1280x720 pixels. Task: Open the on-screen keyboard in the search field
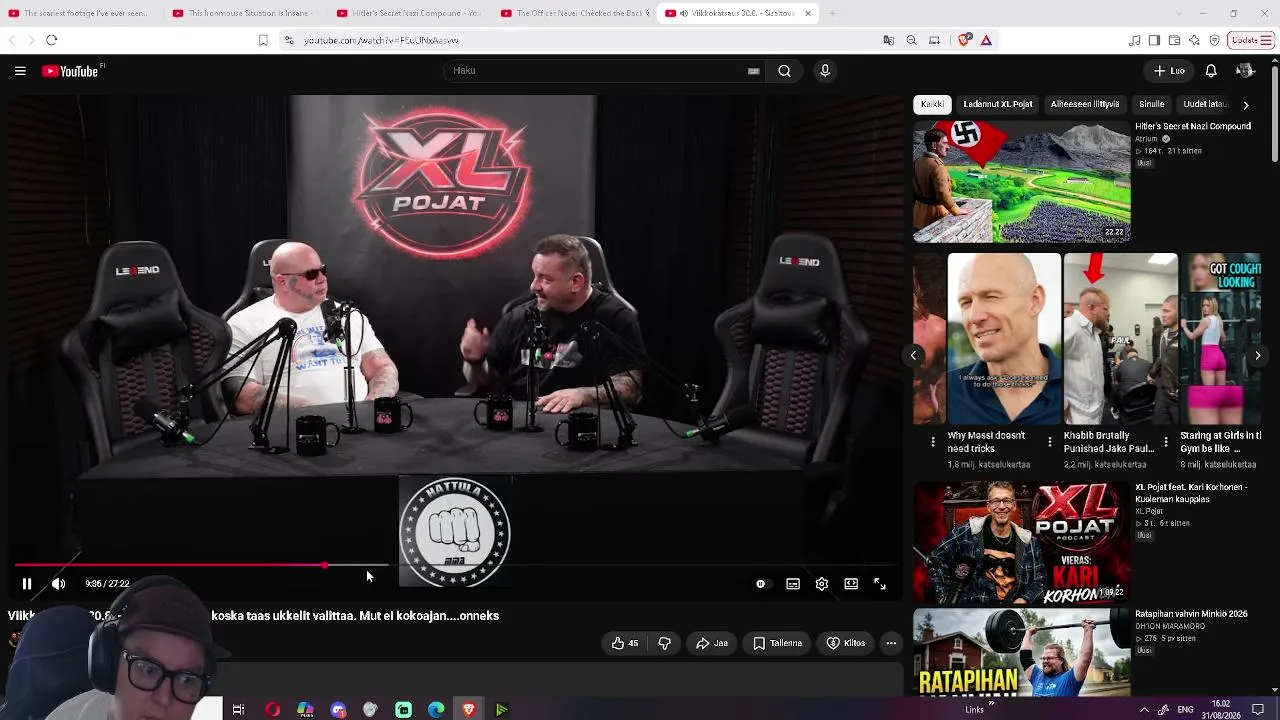point(754,71)
